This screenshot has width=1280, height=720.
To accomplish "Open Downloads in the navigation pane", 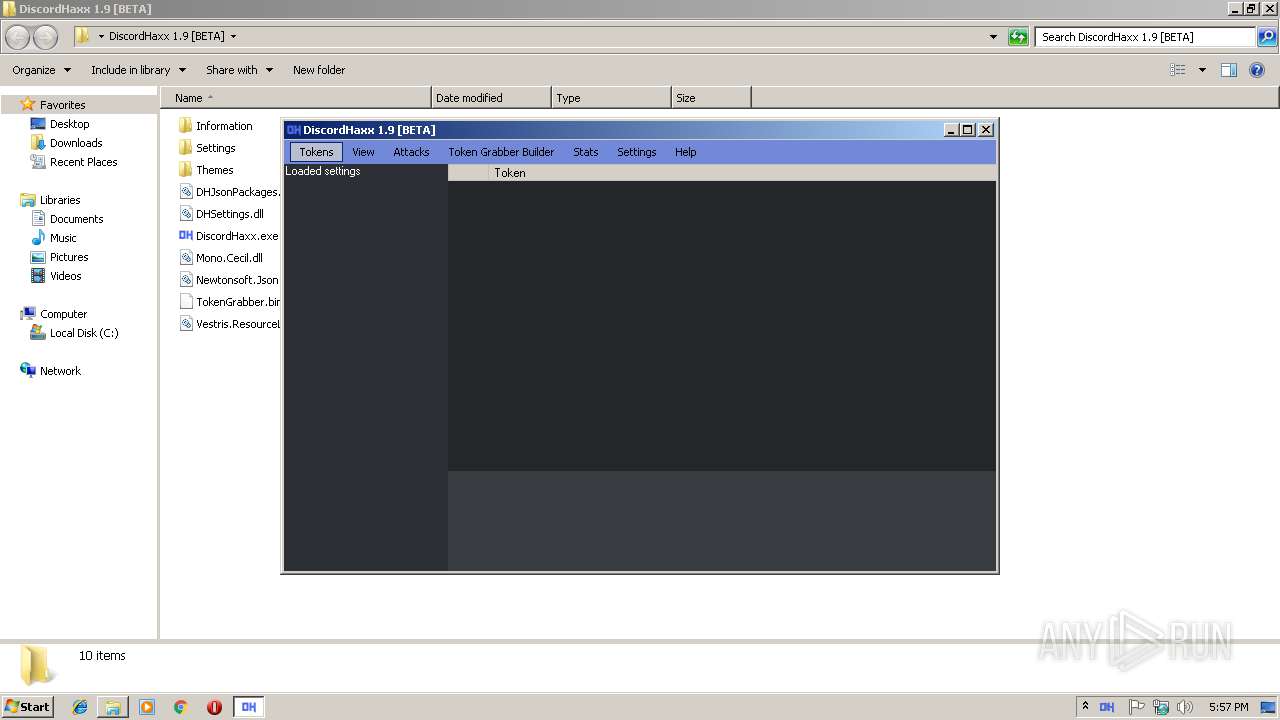I will pos(76,143).
